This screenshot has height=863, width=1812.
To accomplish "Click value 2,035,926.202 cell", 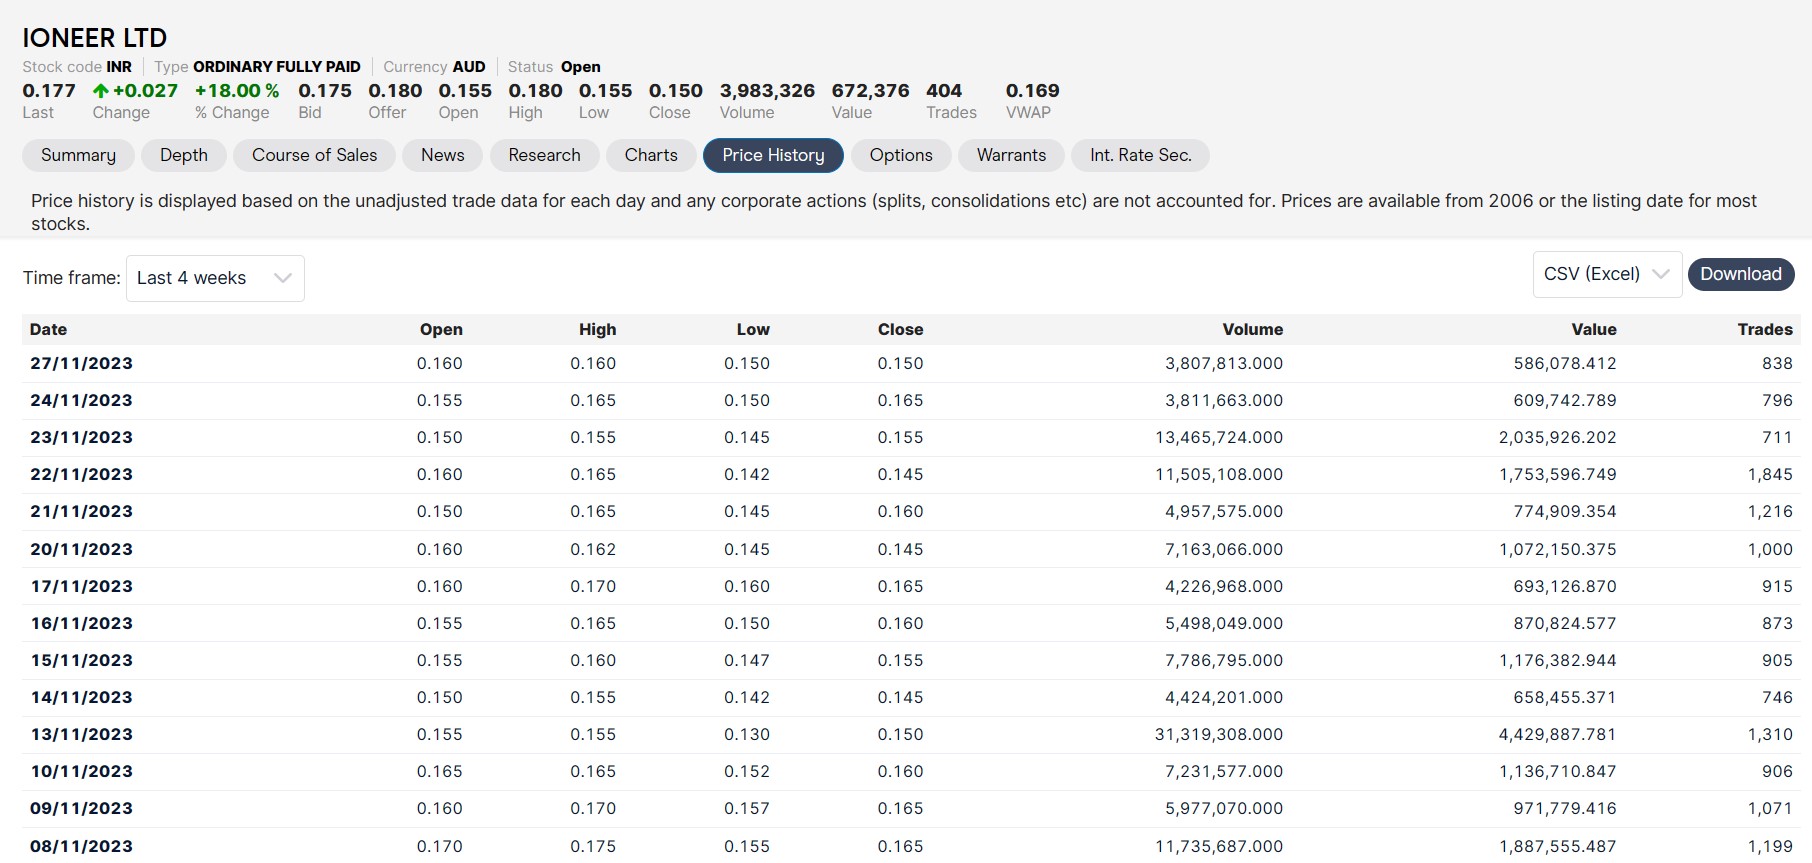I will pyautogui.click(x=1557, y=437).
